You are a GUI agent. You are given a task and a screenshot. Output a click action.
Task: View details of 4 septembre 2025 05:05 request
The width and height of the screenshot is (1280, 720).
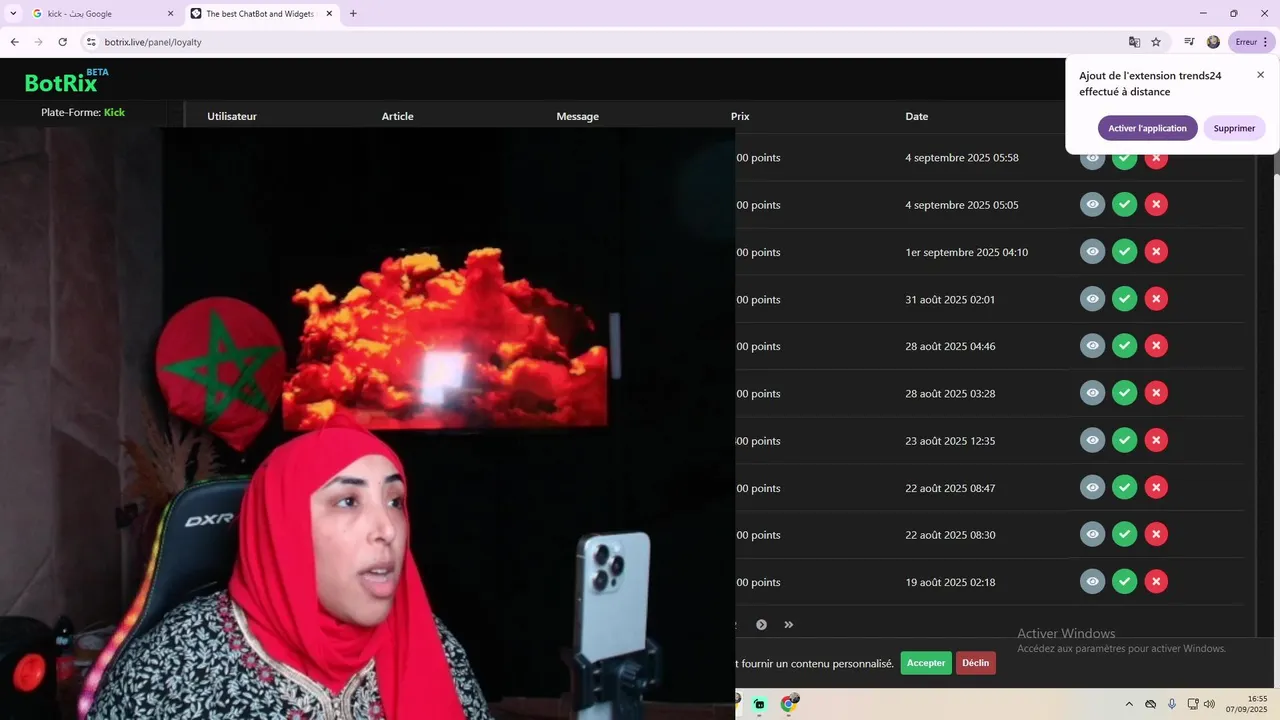1092,204
